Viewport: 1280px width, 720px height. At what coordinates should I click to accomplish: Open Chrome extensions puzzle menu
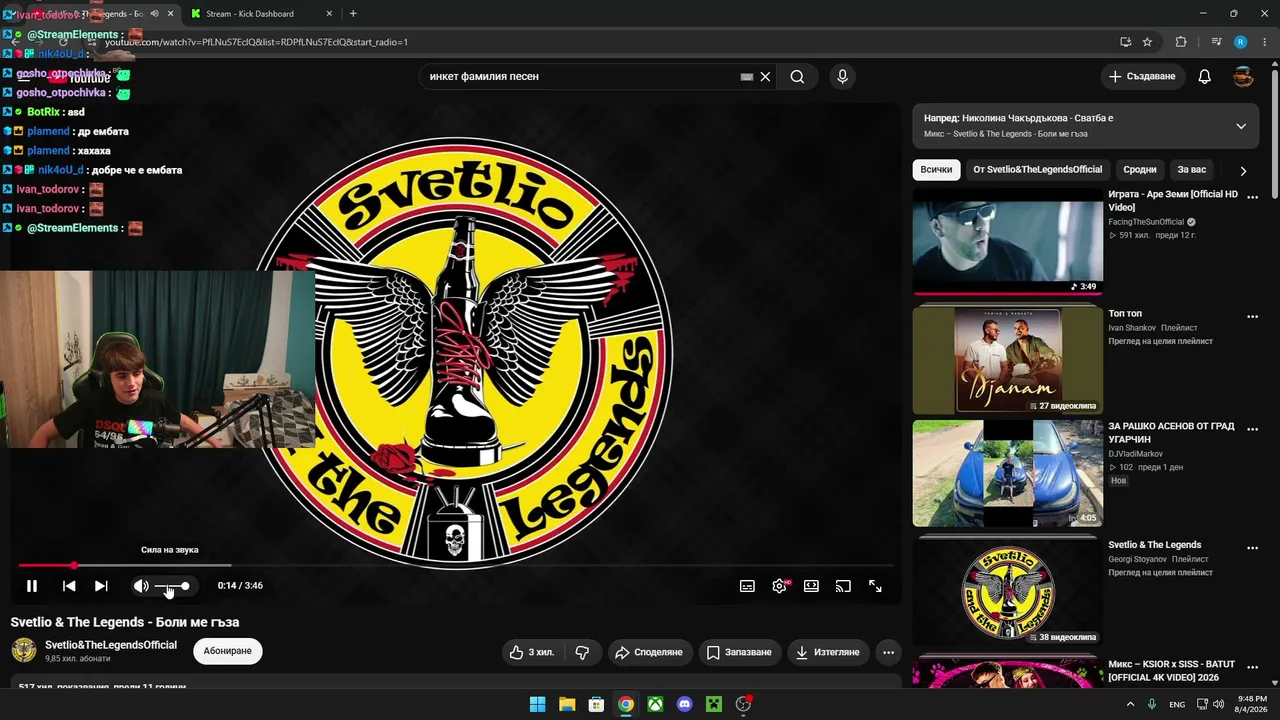1181,42
